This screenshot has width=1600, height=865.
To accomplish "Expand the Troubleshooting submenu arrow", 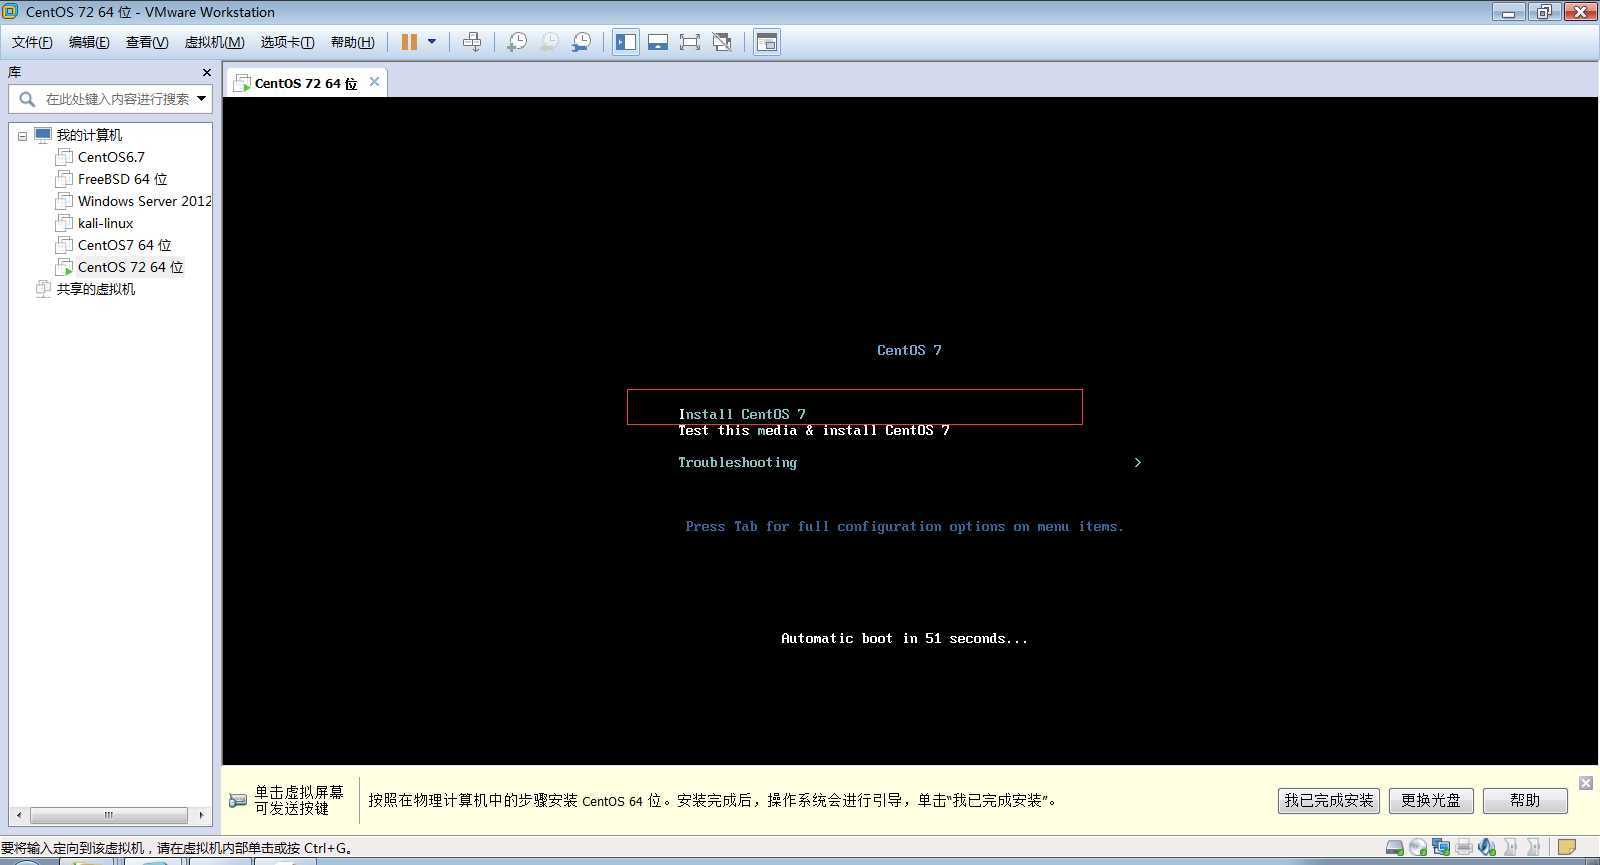I will (1137, 462).
